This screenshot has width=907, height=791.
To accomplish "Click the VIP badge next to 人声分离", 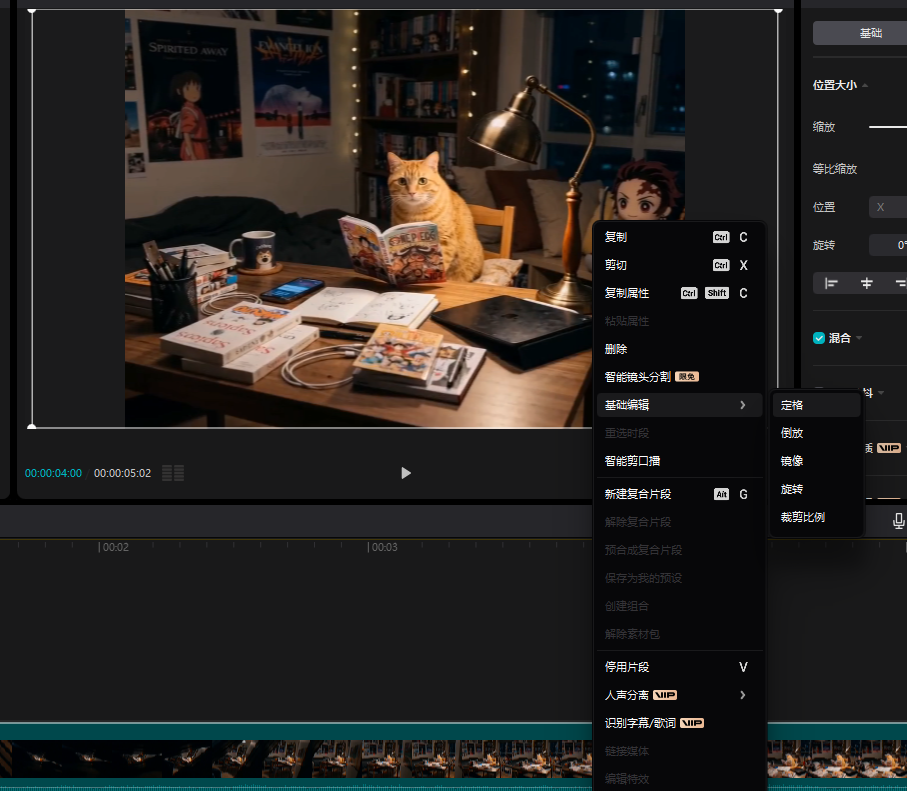I will 667,695.
